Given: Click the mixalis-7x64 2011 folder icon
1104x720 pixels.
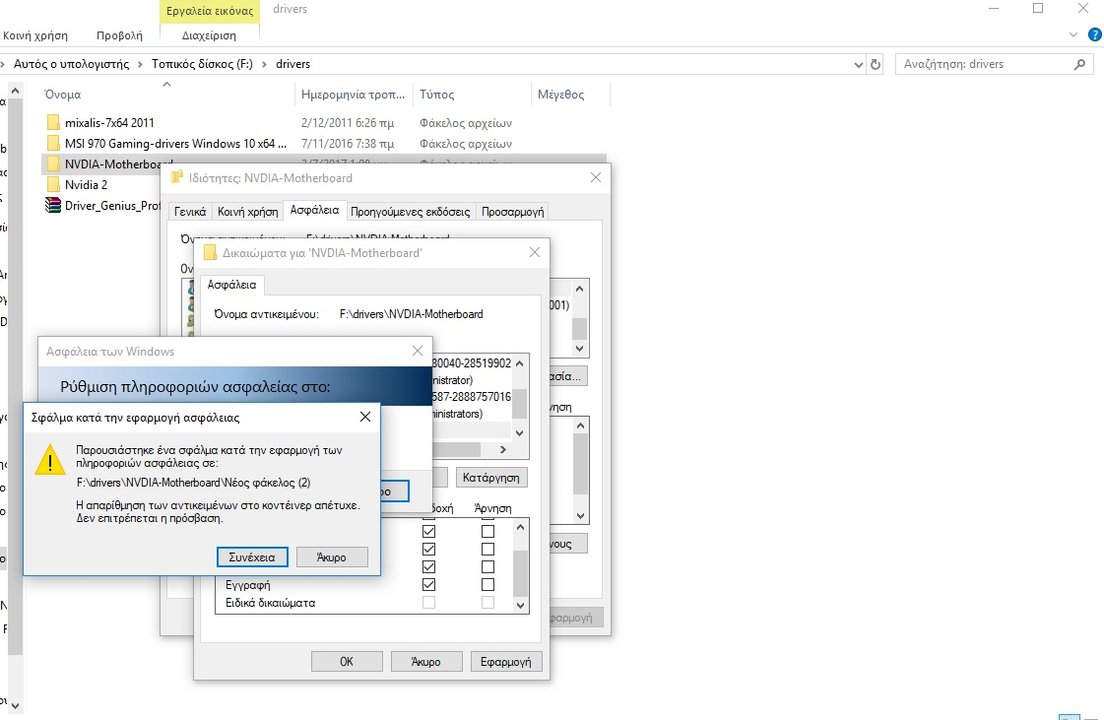Looking at the screenshot, I should coord(53,123).
